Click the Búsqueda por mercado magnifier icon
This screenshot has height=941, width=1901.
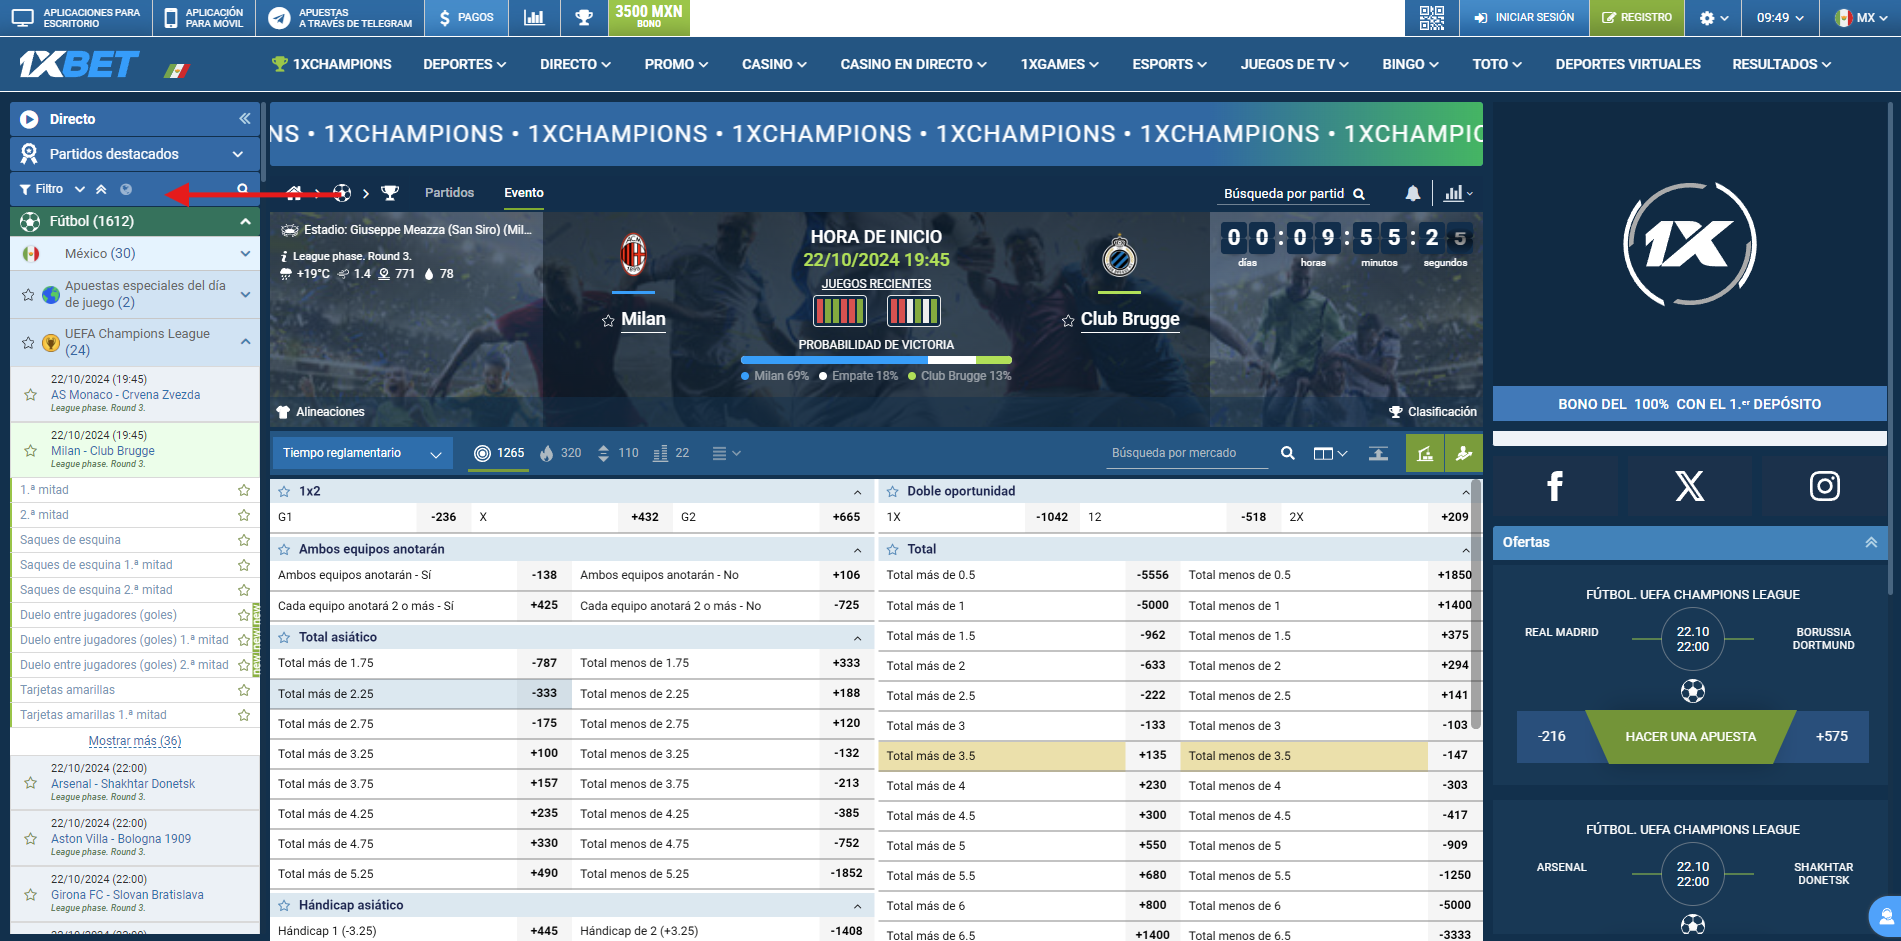point(1288,453)
